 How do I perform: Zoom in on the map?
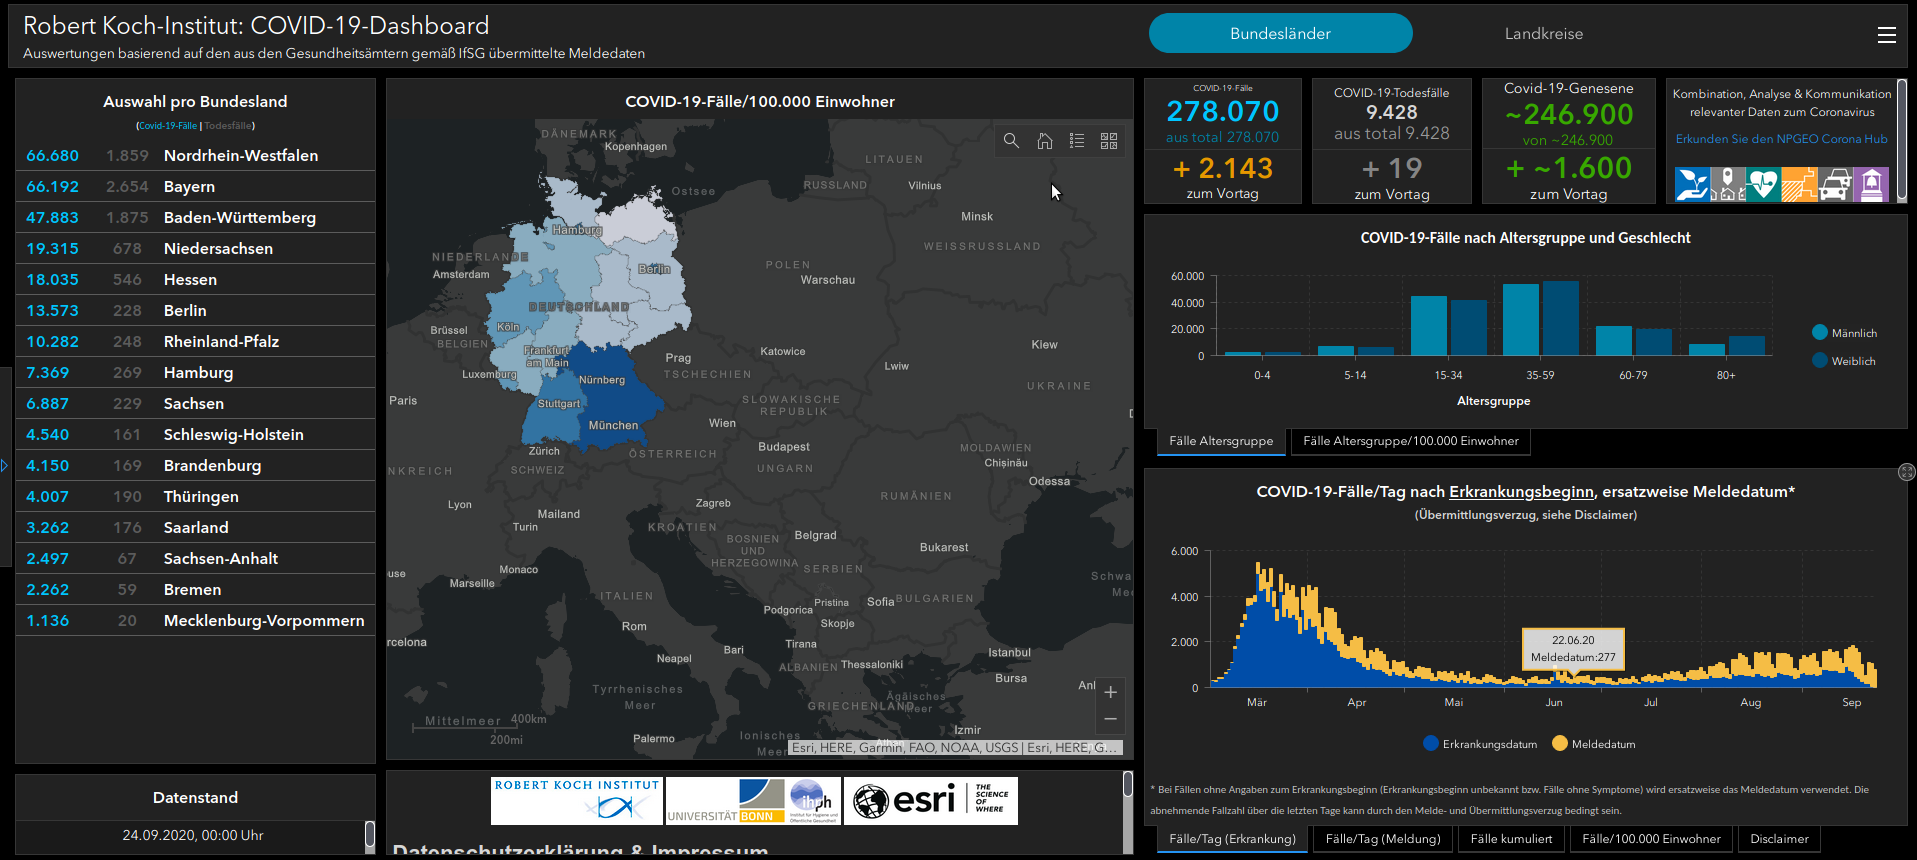(x=1110, y=692)
